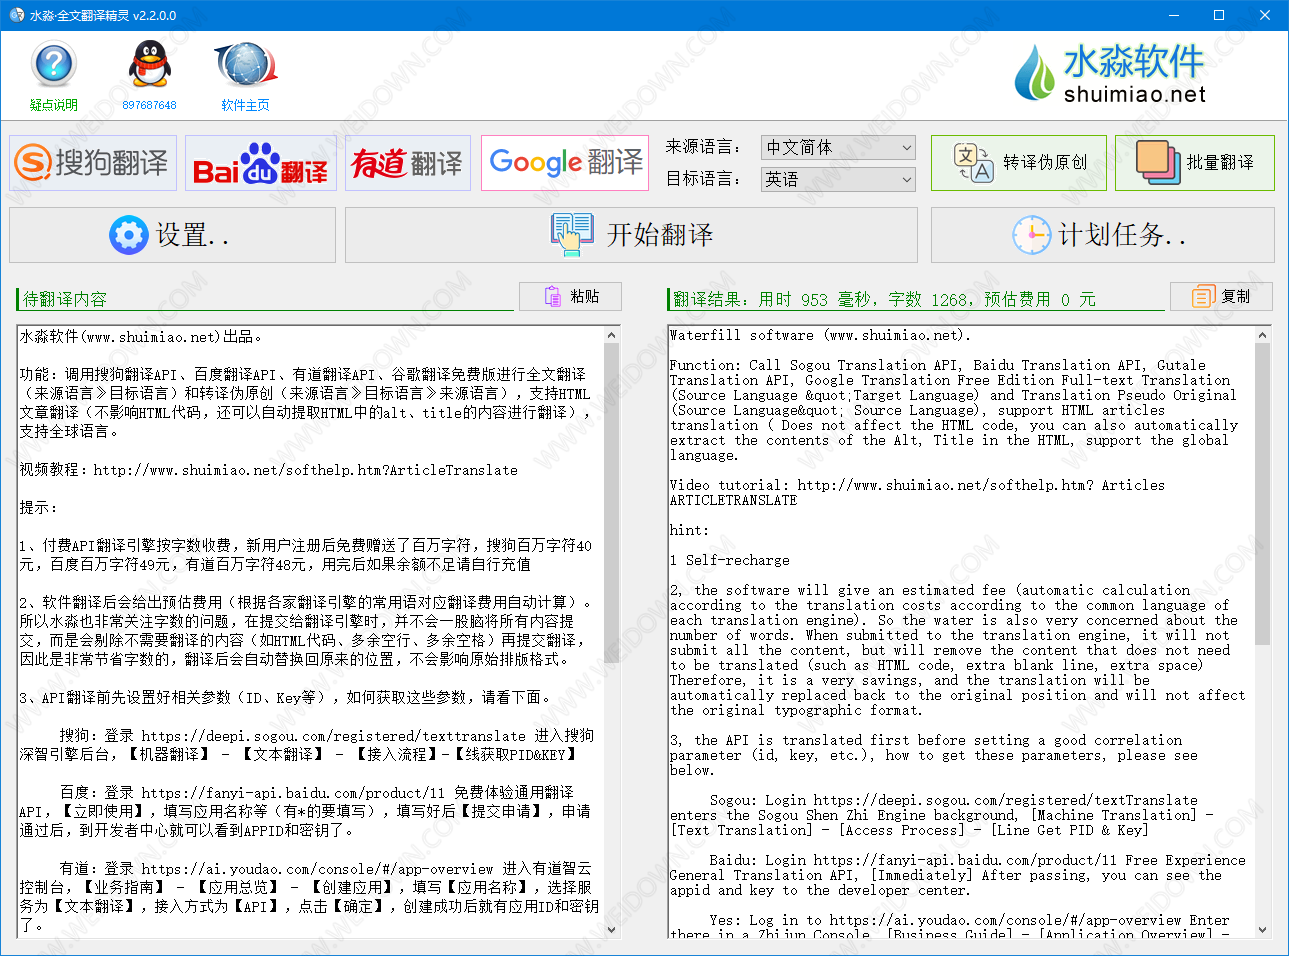Select the Google 翻译 engine
The height and width of the screenshot is (956, 1289).
(565, 162)
